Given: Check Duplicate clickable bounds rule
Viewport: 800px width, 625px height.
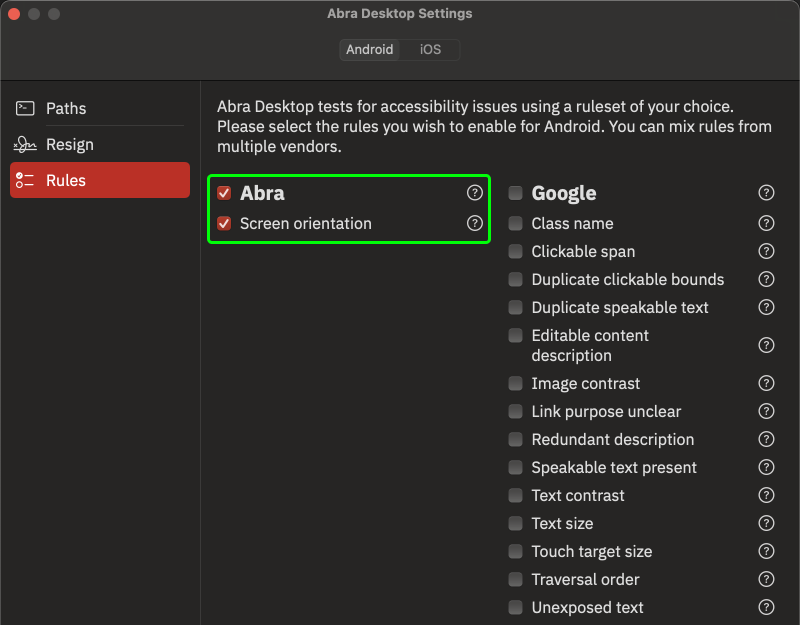Looking at the screenshot, I should [515, 279].
